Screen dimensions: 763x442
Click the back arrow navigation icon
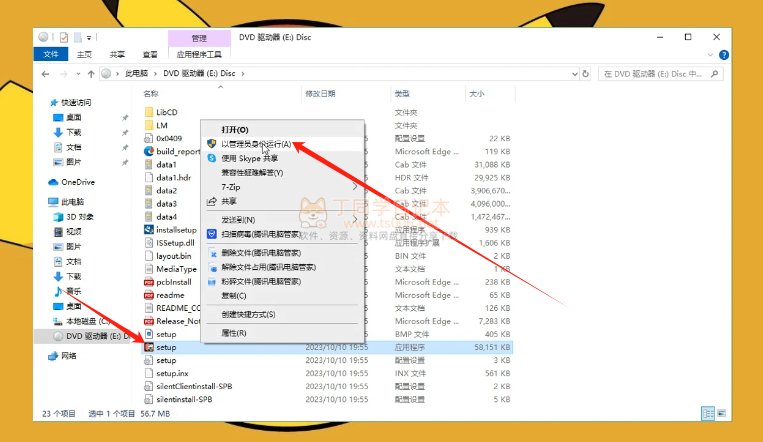[49, 73]
